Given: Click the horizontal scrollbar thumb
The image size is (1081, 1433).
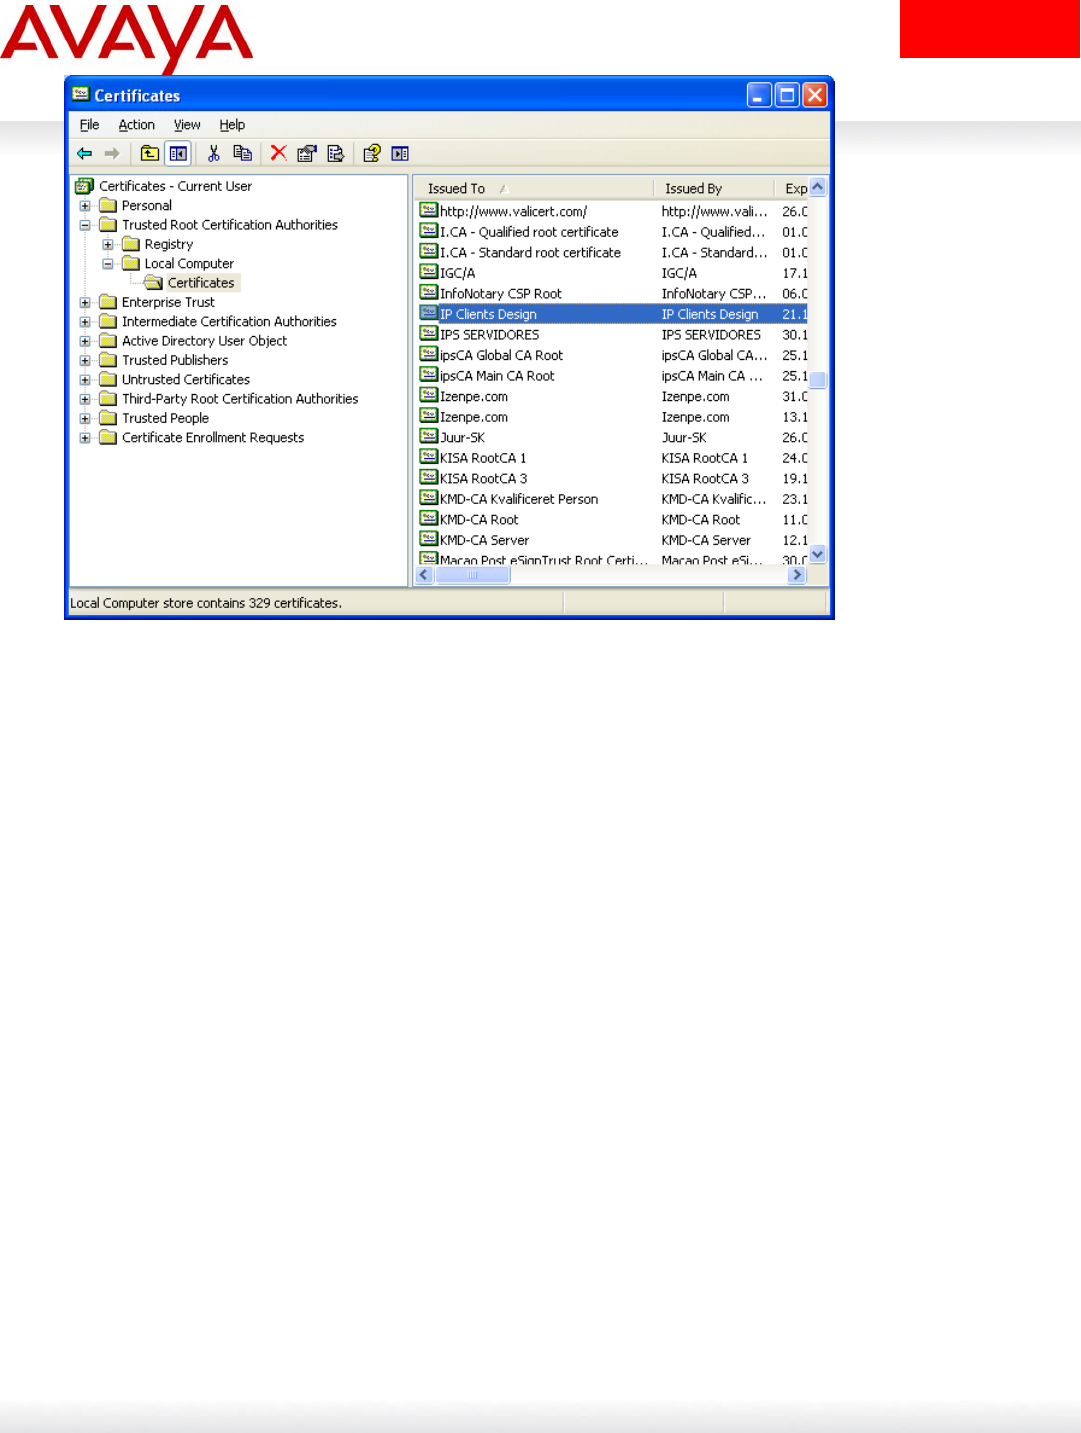Looking at the screenshot, I should point(472,575).
